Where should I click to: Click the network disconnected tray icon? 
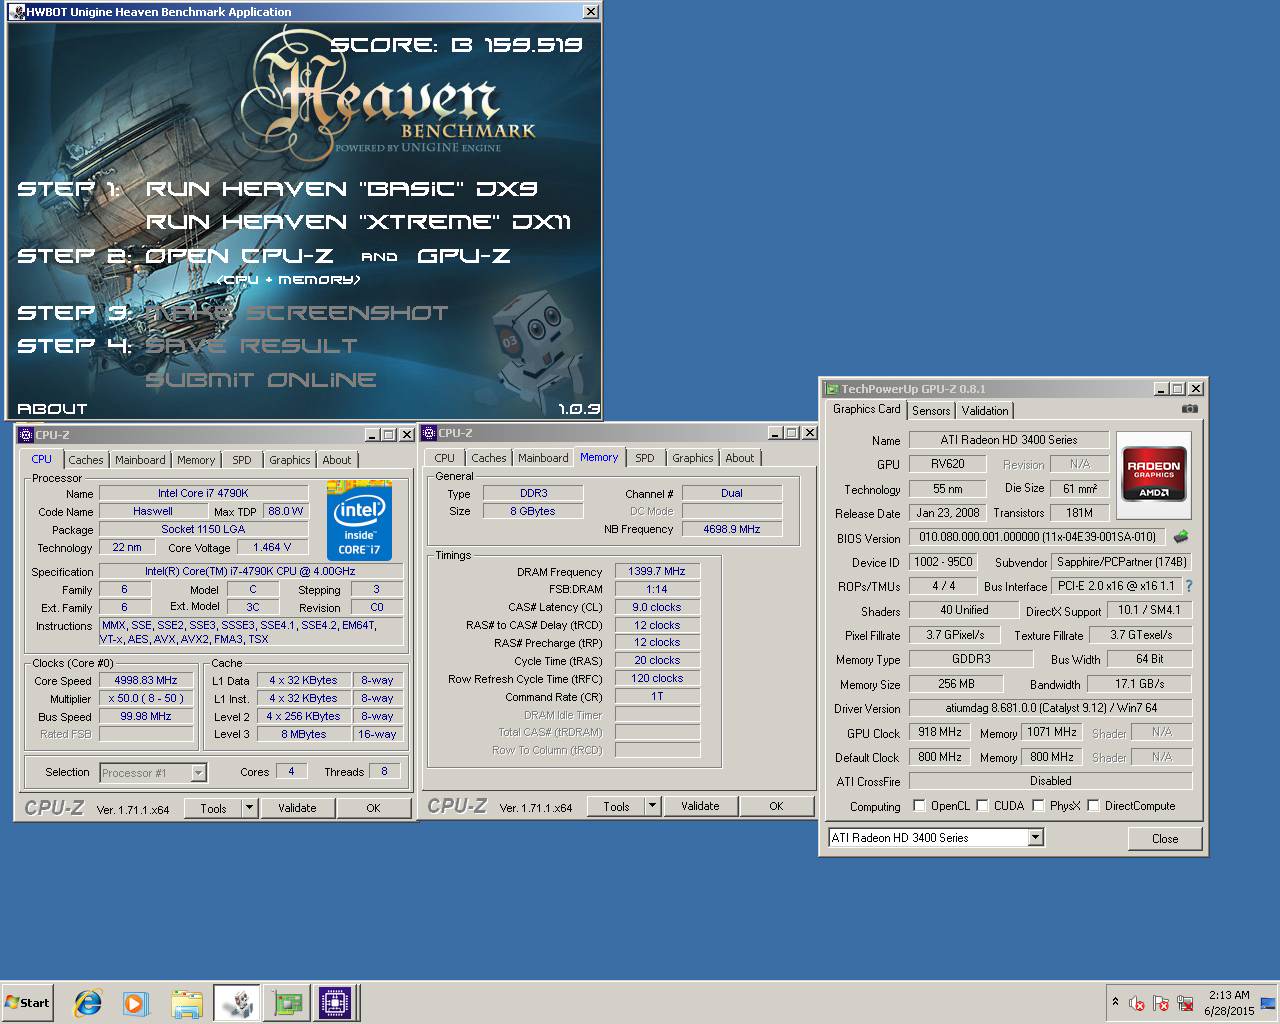click(x=1185, y=1003)
